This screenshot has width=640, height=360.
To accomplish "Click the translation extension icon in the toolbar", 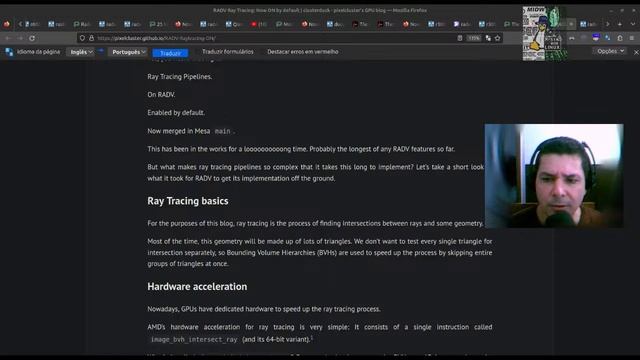I will pos(608,38).
